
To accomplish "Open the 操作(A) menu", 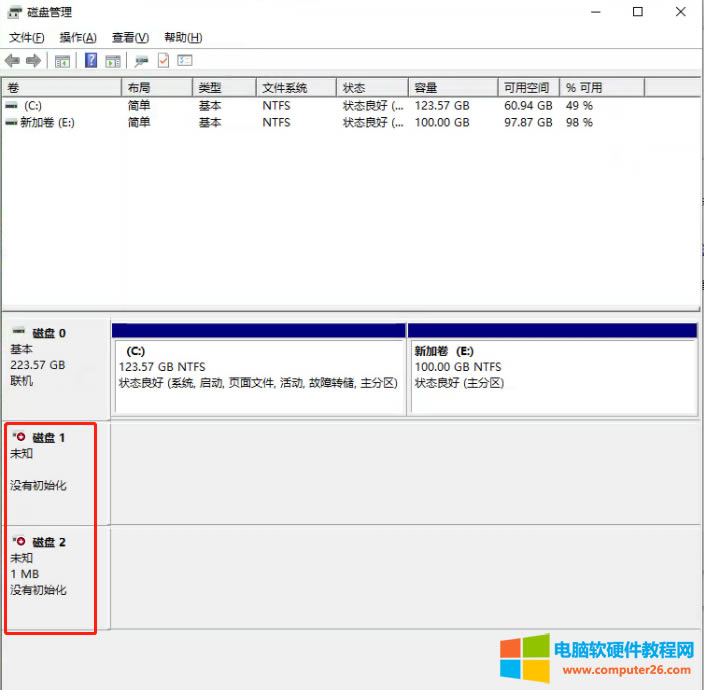I will tap(78, 37).
